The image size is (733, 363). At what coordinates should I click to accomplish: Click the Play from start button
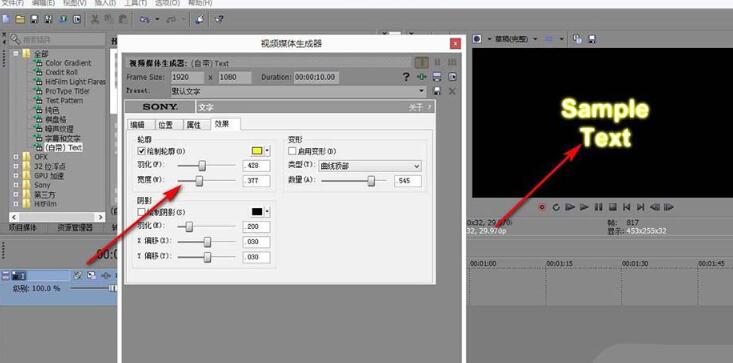[570, 207]
